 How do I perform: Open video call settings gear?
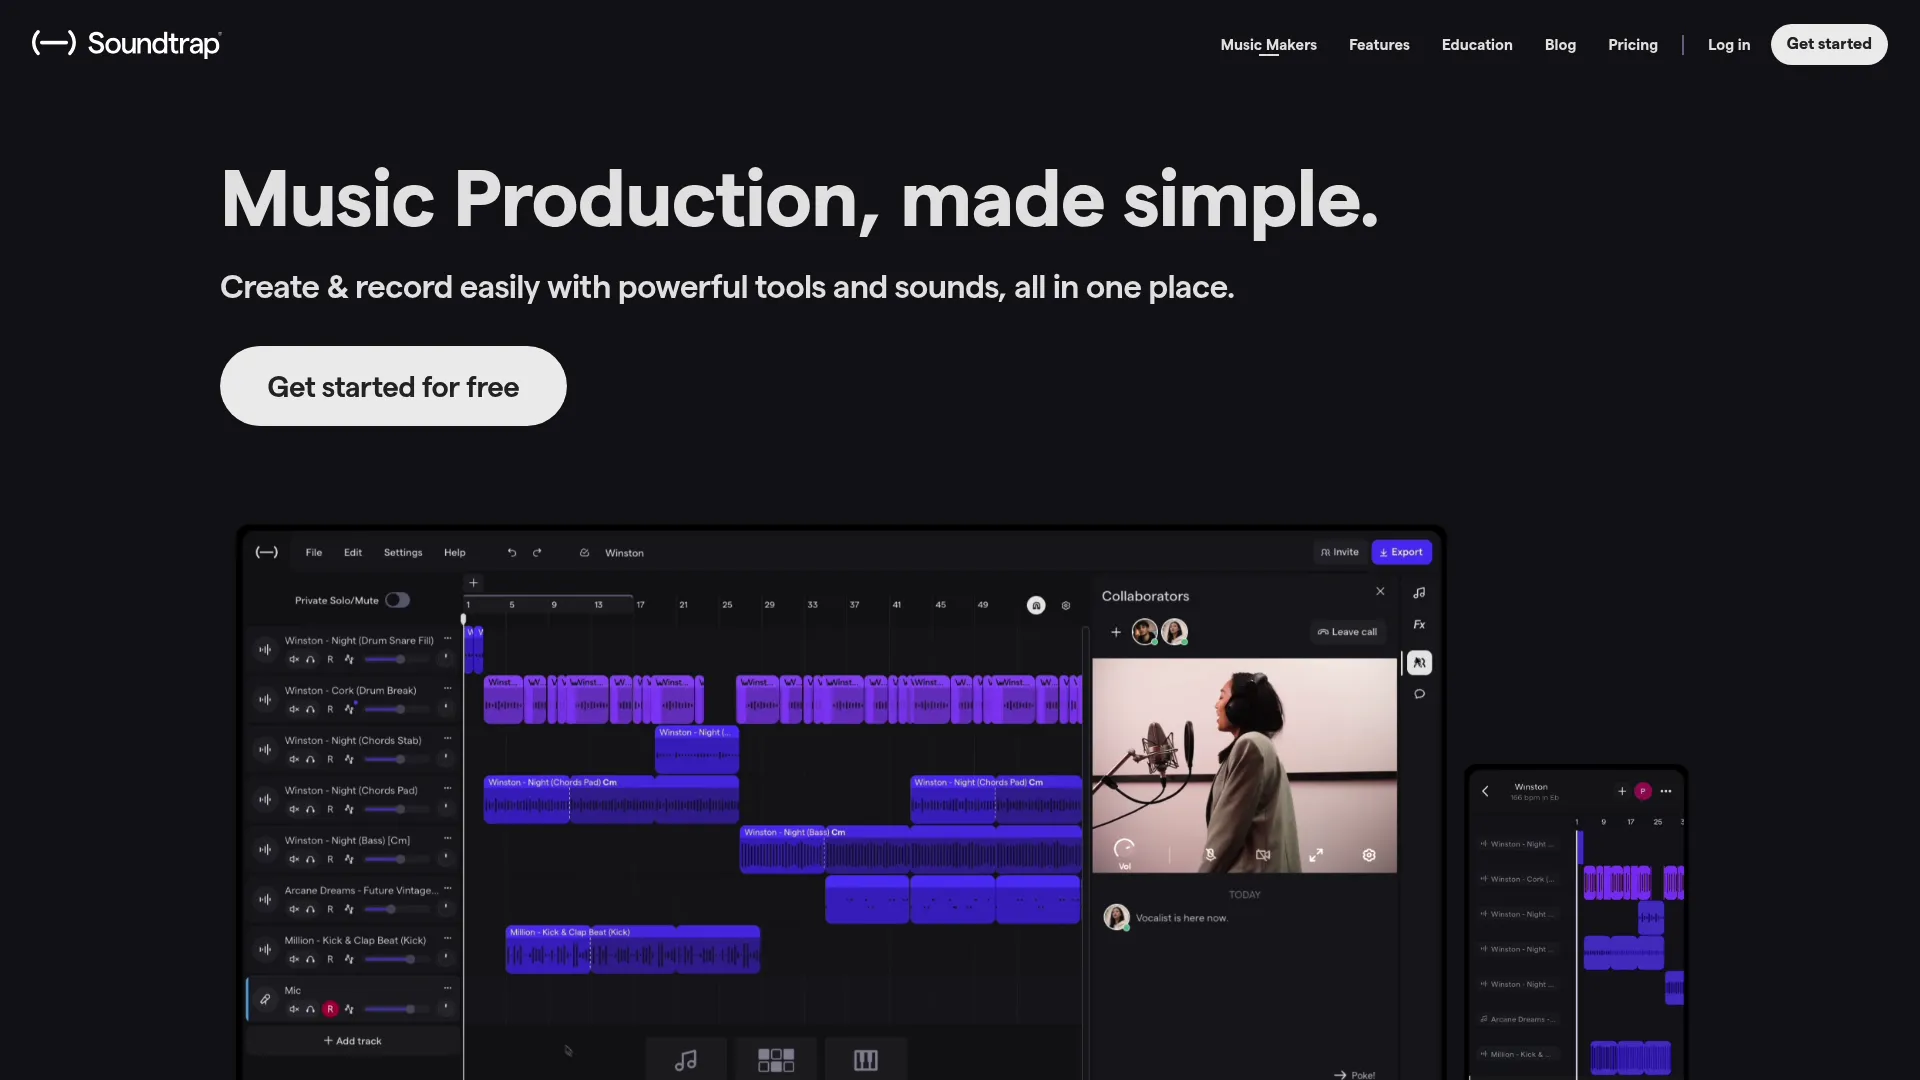coord(1369,855)
